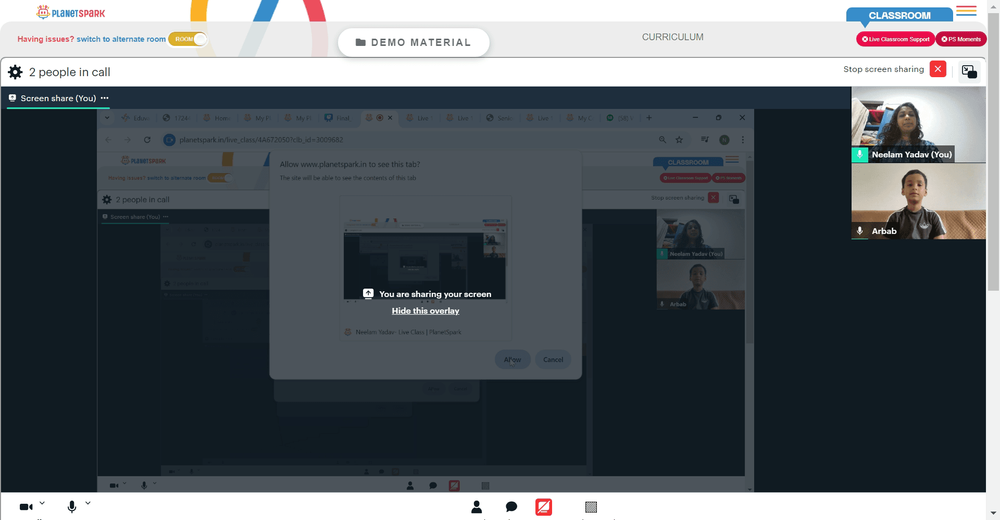Click Cancel in shared screen dialog
Screen dimensions: 1000x520
tap(553, 359)
